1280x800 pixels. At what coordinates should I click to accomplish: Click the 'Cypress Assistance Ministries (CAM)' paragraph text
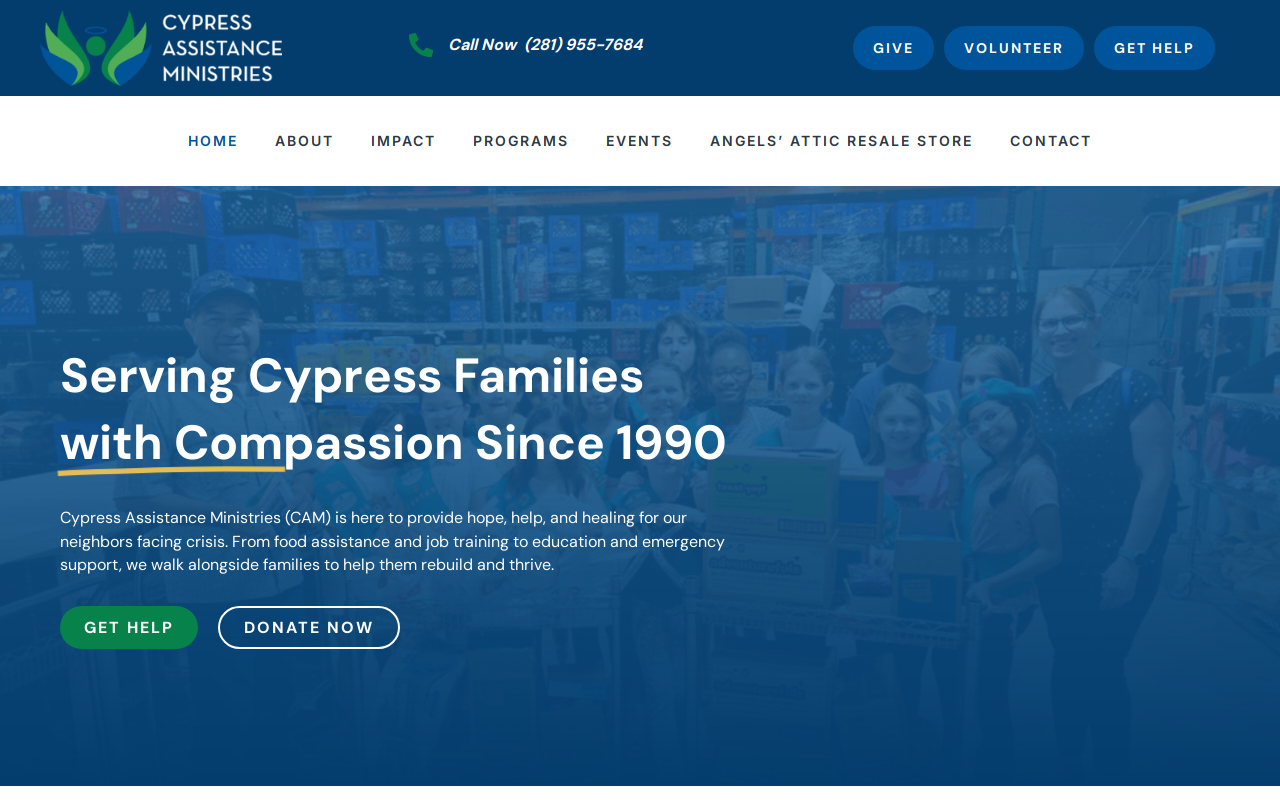[392, 541]
